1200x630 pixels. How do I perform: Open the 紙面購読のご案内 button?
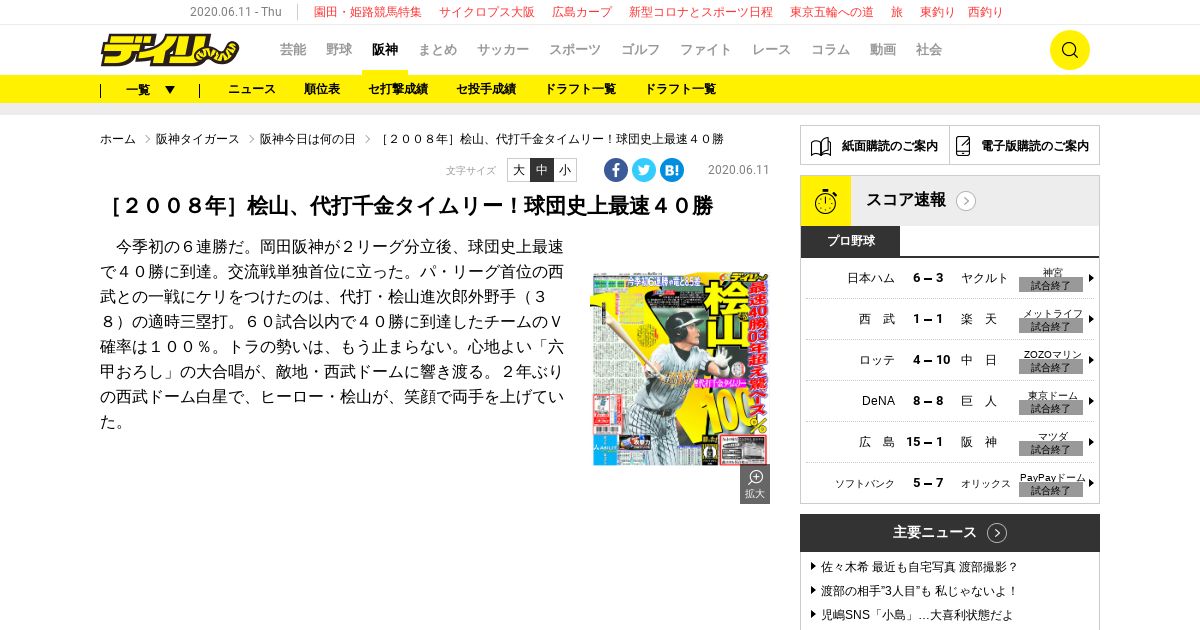coord(875,146)
